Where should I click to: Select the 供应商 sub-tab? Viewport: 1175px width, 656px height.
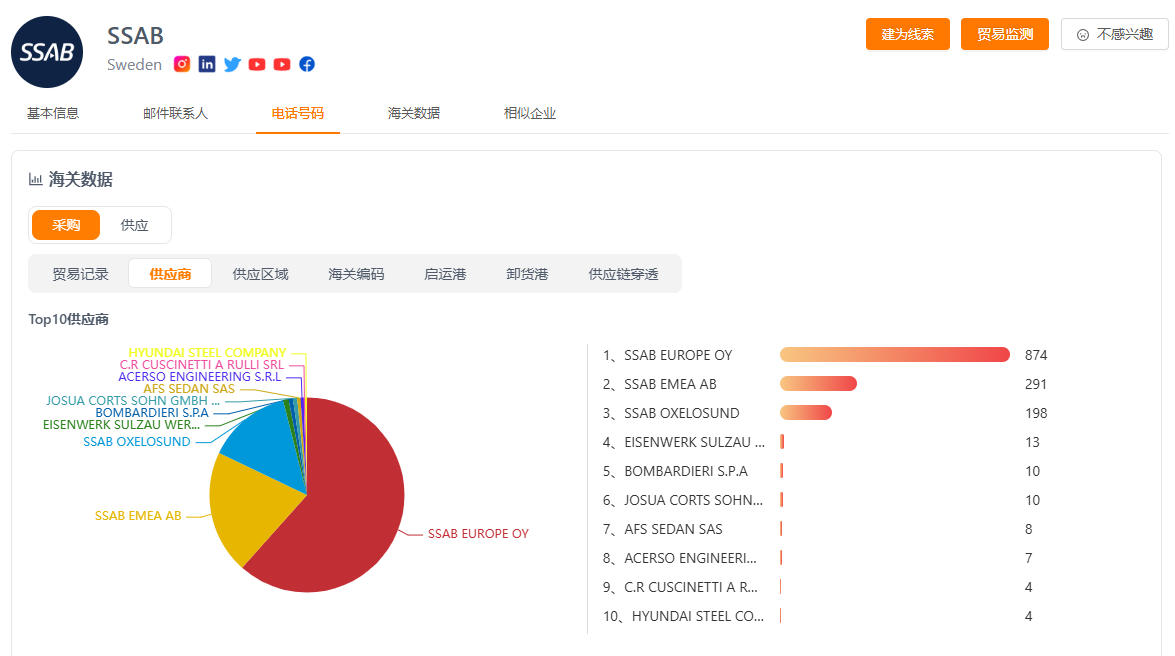pos(170,274)
